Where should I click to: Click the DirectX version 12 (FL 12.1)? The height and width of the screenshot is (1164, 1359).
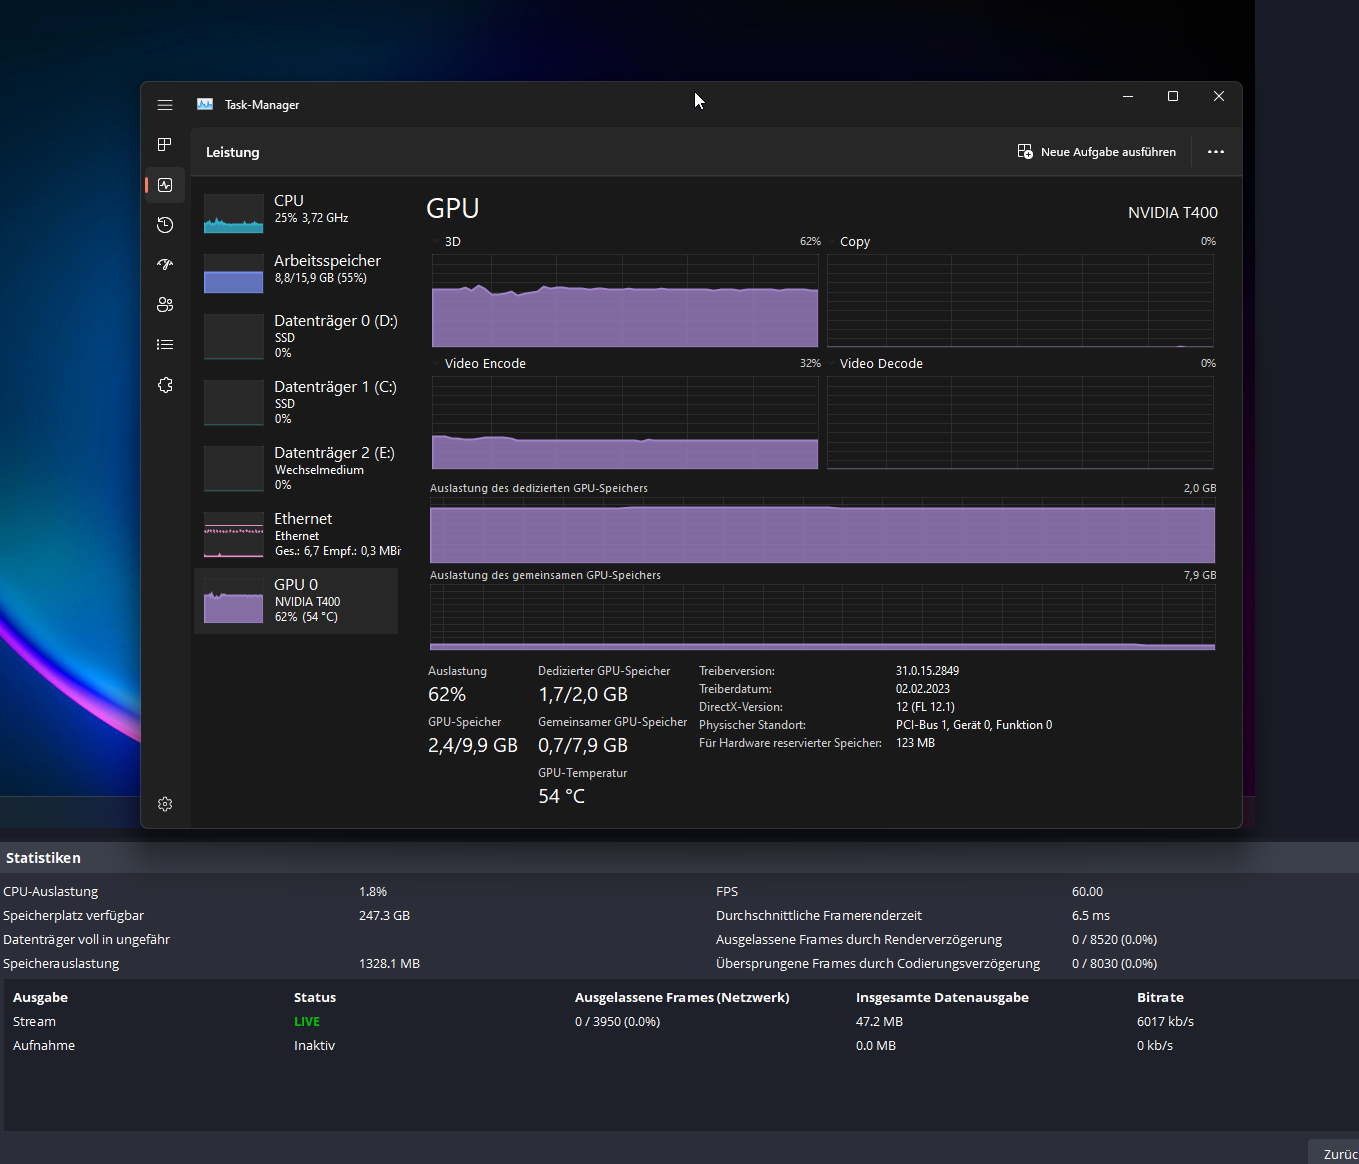(x=925, y=707)
